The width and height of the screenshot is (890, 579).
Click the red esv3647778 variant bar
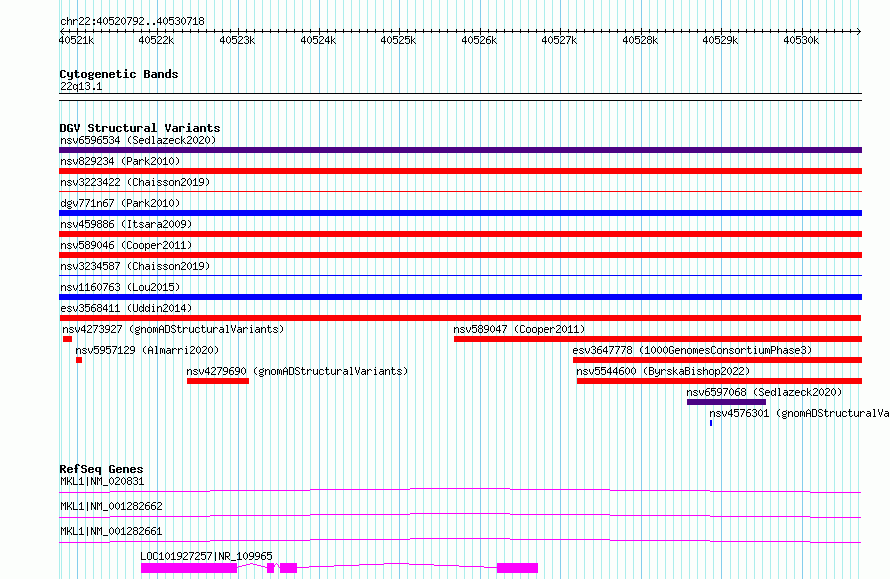click(717, 360)
